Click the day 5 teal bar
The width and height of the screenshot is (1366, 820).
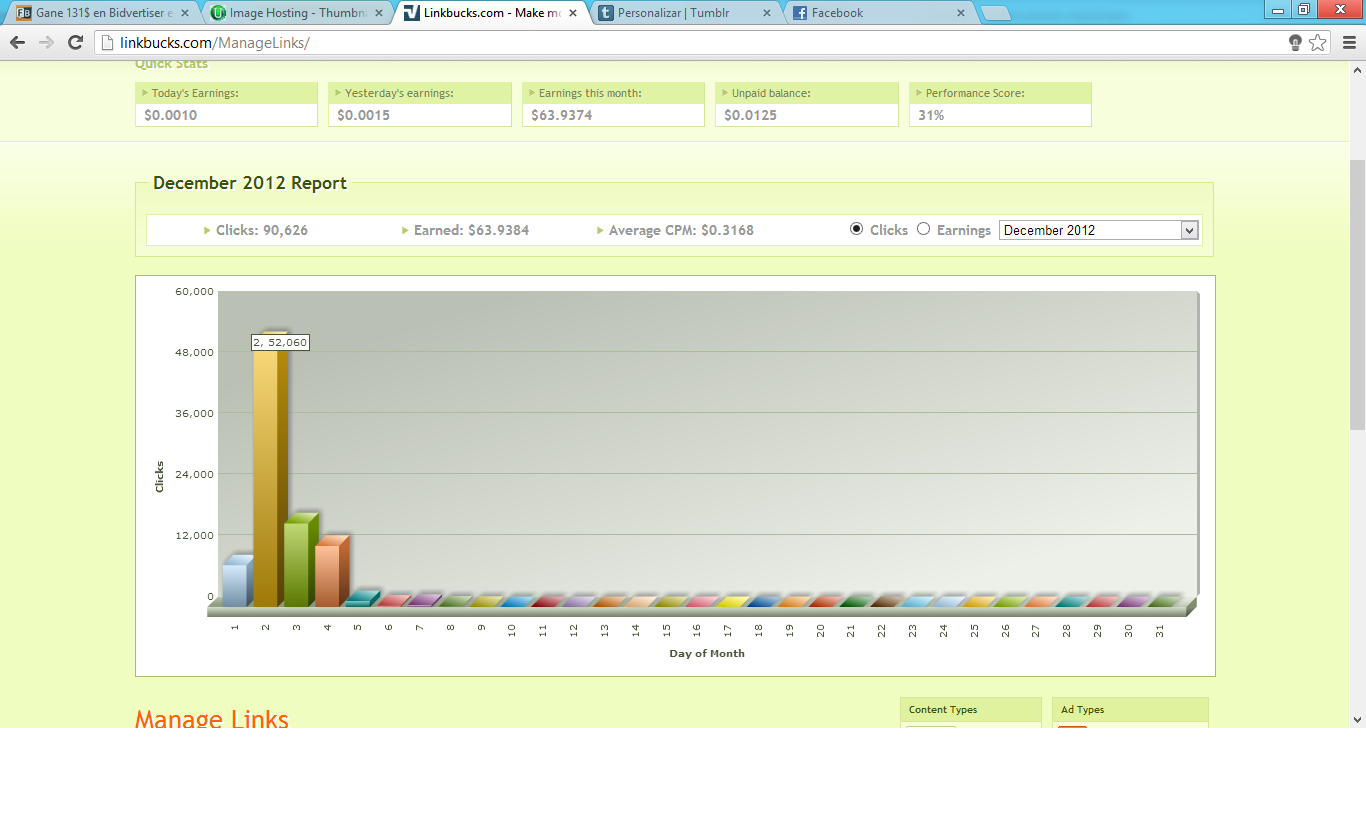click(362, 598)
